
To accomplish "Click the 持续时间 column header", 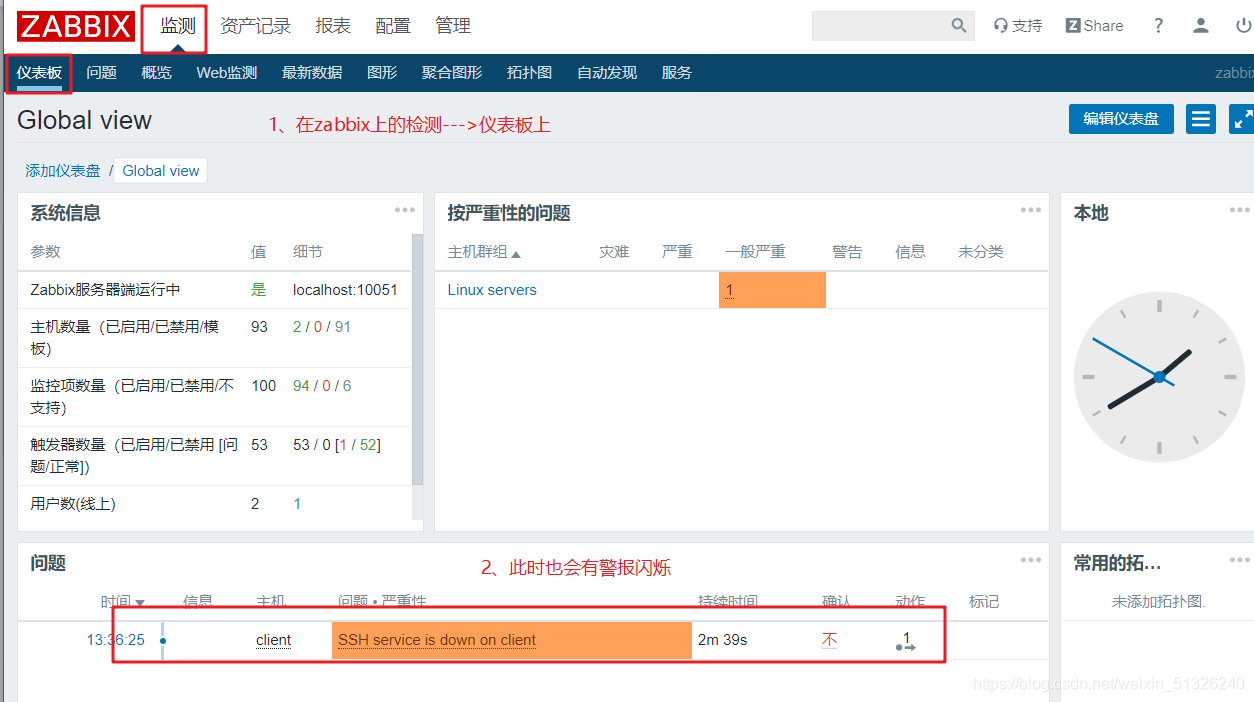I will click(x=727, y=602).
